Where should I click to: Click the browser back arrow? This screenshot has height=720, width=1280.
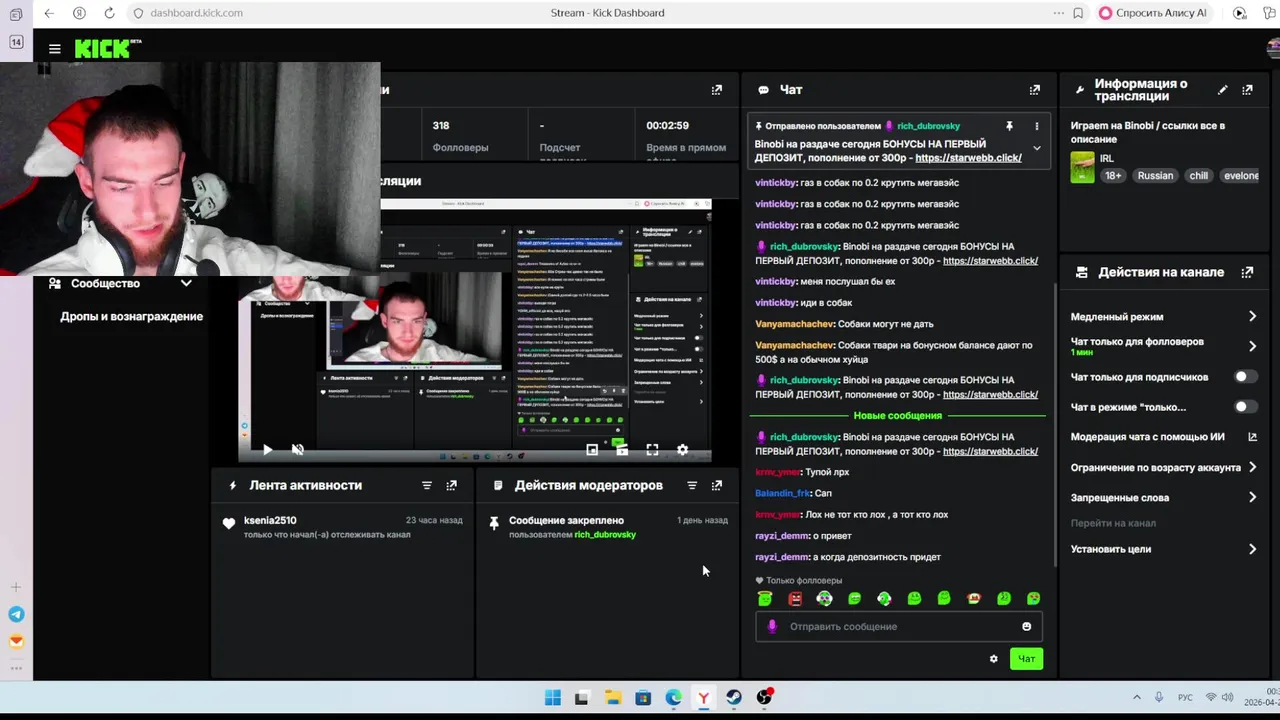coord(49,13)
